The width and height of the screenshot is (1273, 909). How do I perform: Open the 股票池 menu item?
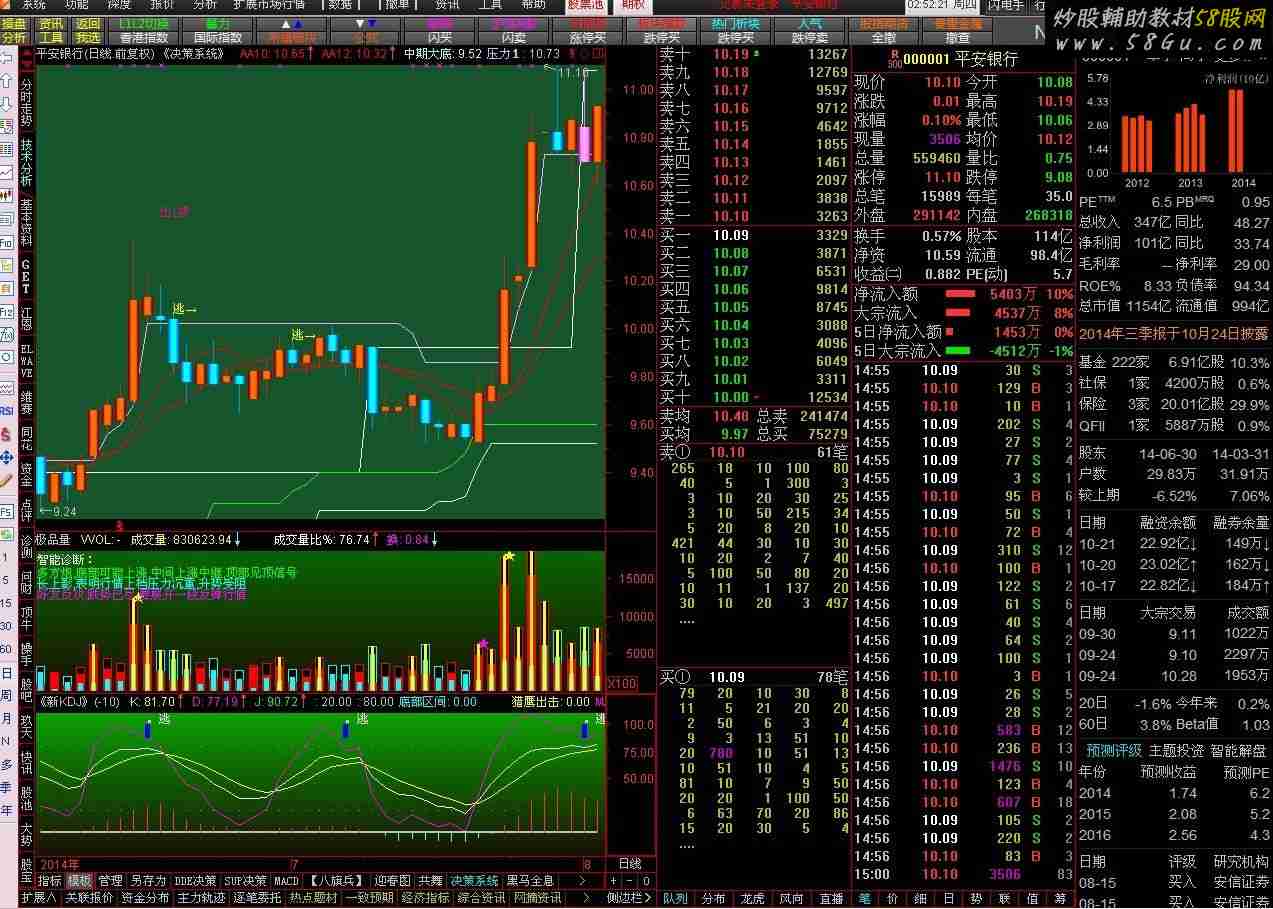pyautogui.click(x=585, y=5)
